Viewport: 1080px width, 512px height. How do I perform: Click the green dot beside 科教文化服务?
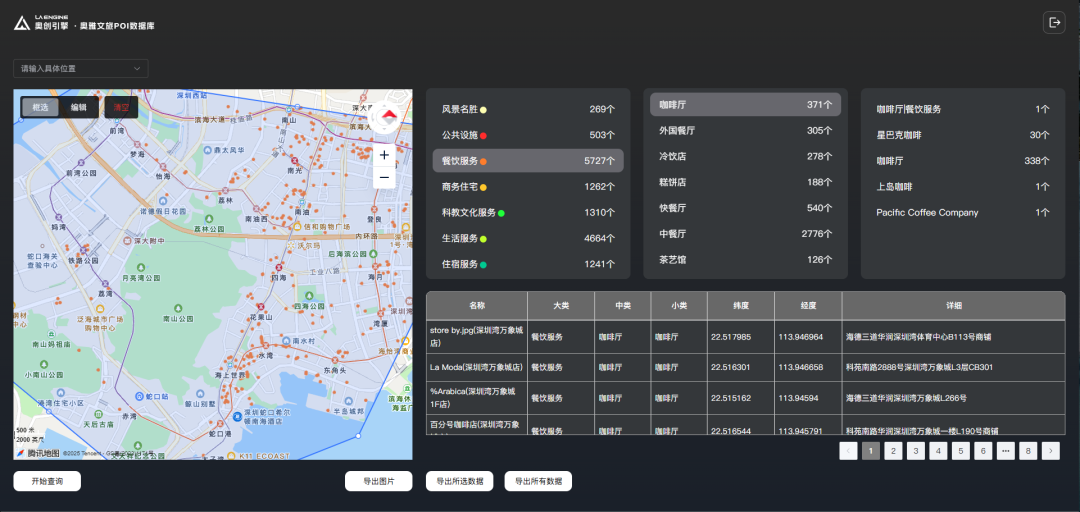coord(501,213)
